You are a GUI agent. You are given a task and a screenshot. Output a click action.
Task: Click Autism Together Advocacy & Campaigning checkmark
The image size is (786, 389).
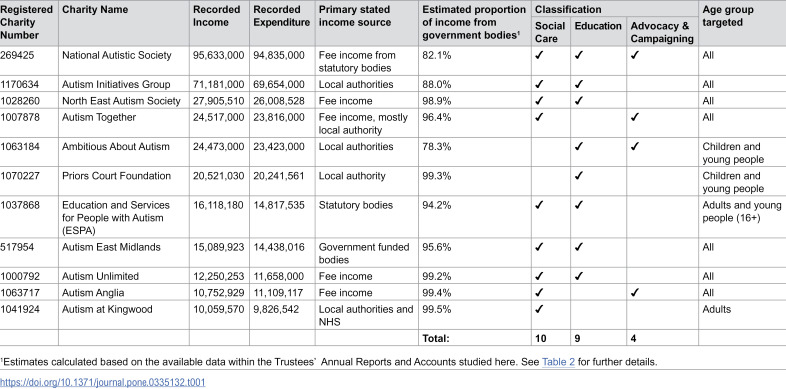(635, 118)
